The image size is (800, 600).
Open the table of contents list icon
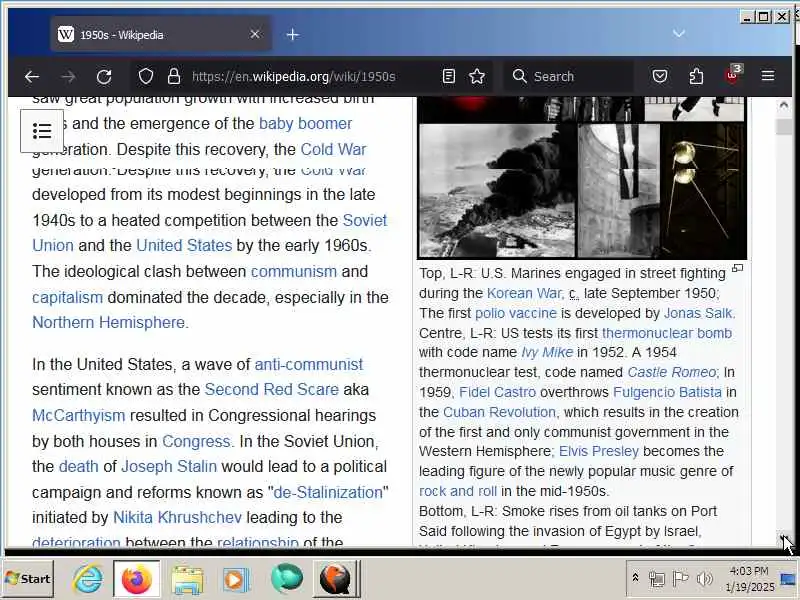point(42,131)
